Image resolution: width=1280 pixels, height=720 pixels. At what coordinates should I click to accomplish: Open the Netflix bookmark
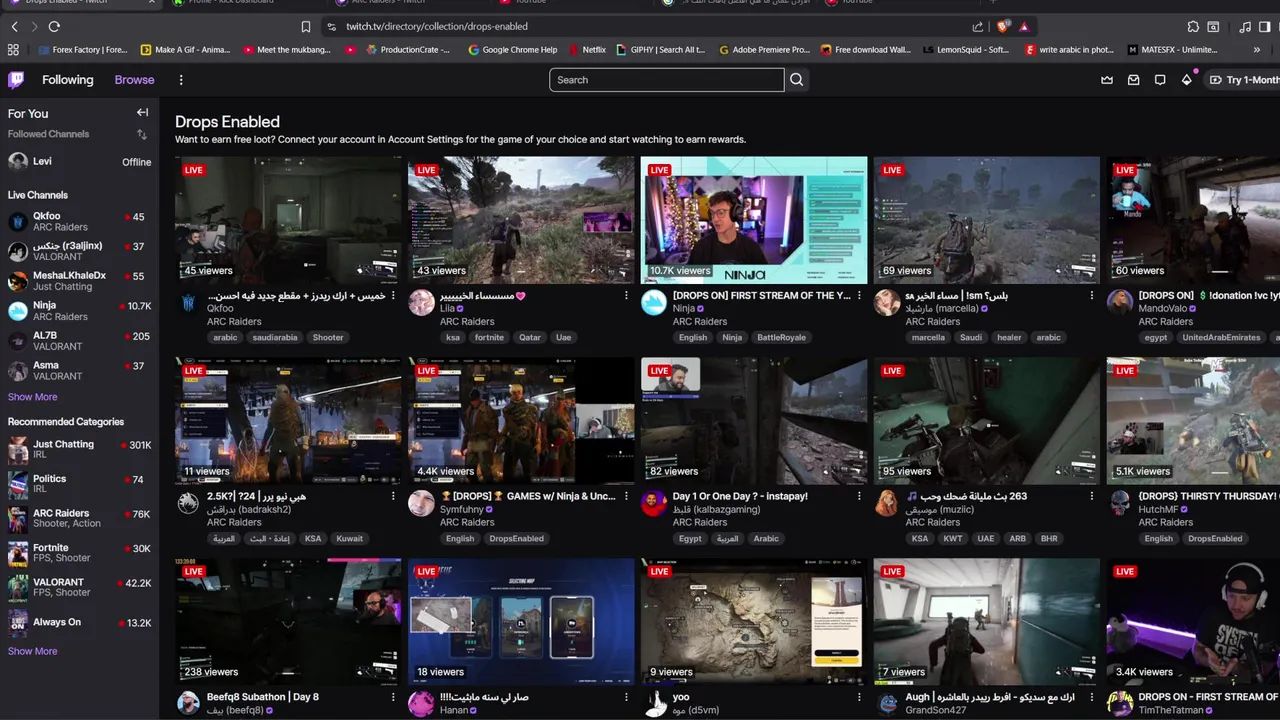586,50
